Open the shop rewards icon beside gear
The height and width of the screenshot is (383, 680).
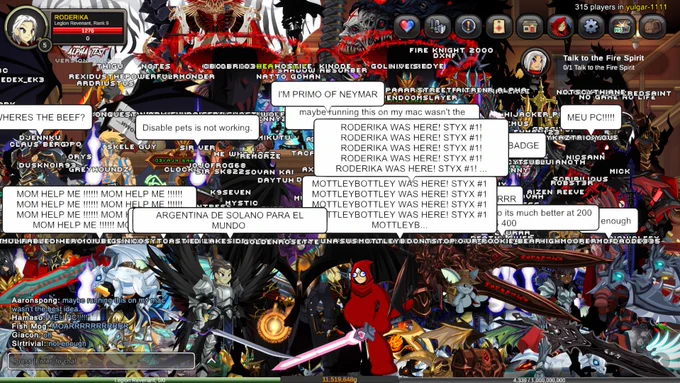click(622, 26)
